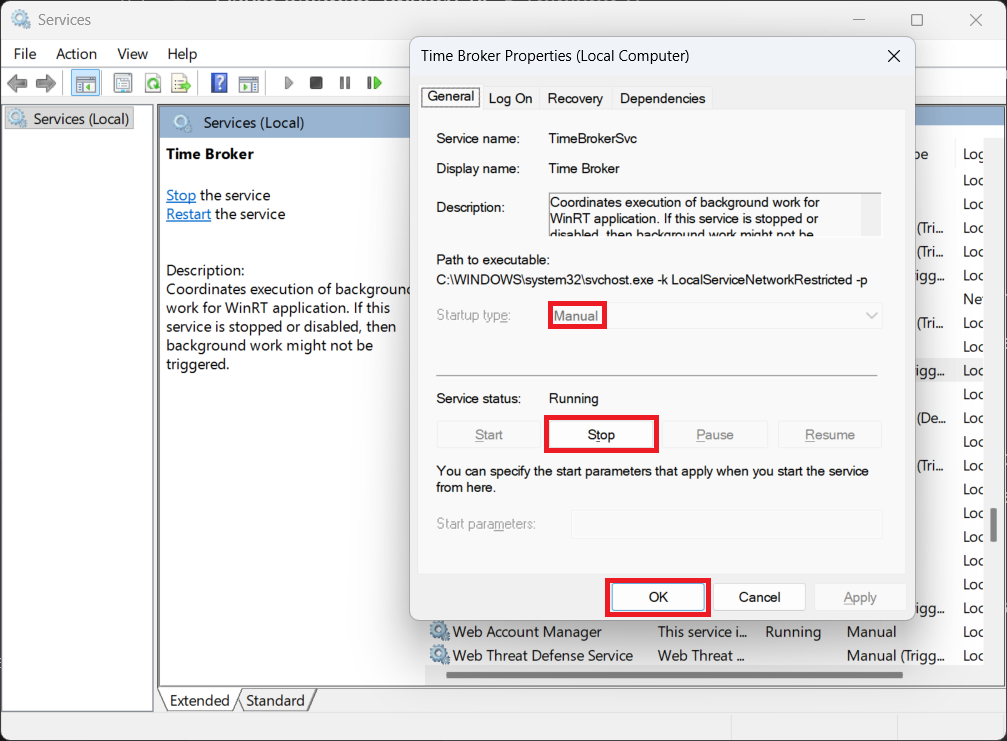This screenshot has height=741, width=1007.
Task: Expand the Startup type dropdown
Action: 715,316
